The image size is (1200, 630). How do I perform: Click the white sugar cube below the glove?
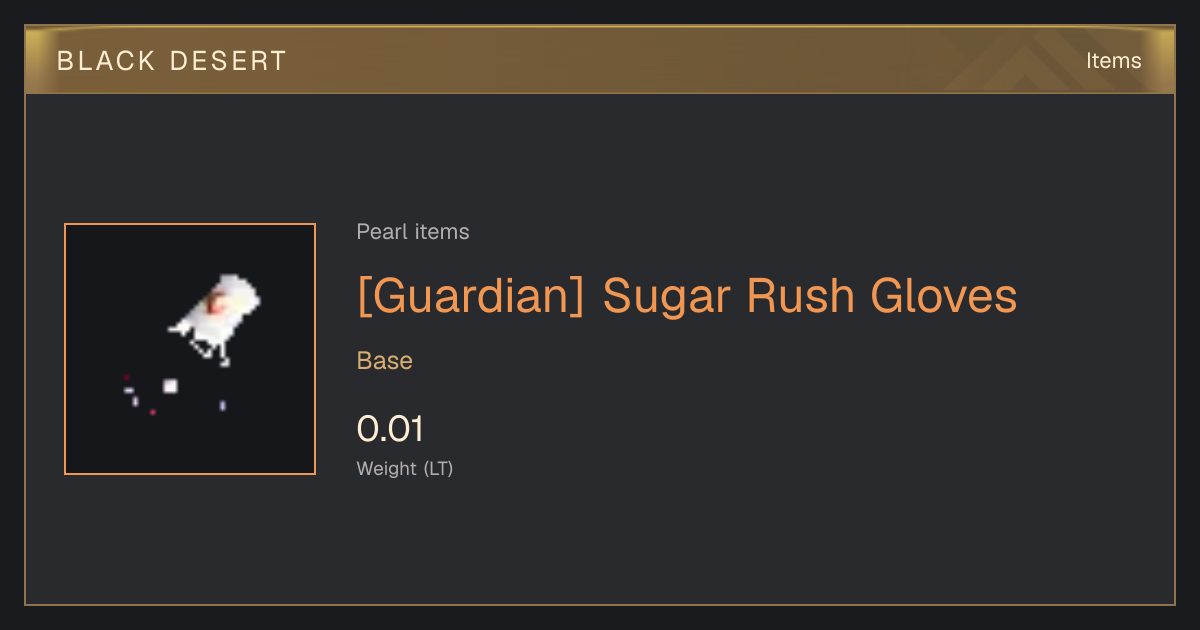click(x=170, y=386)
